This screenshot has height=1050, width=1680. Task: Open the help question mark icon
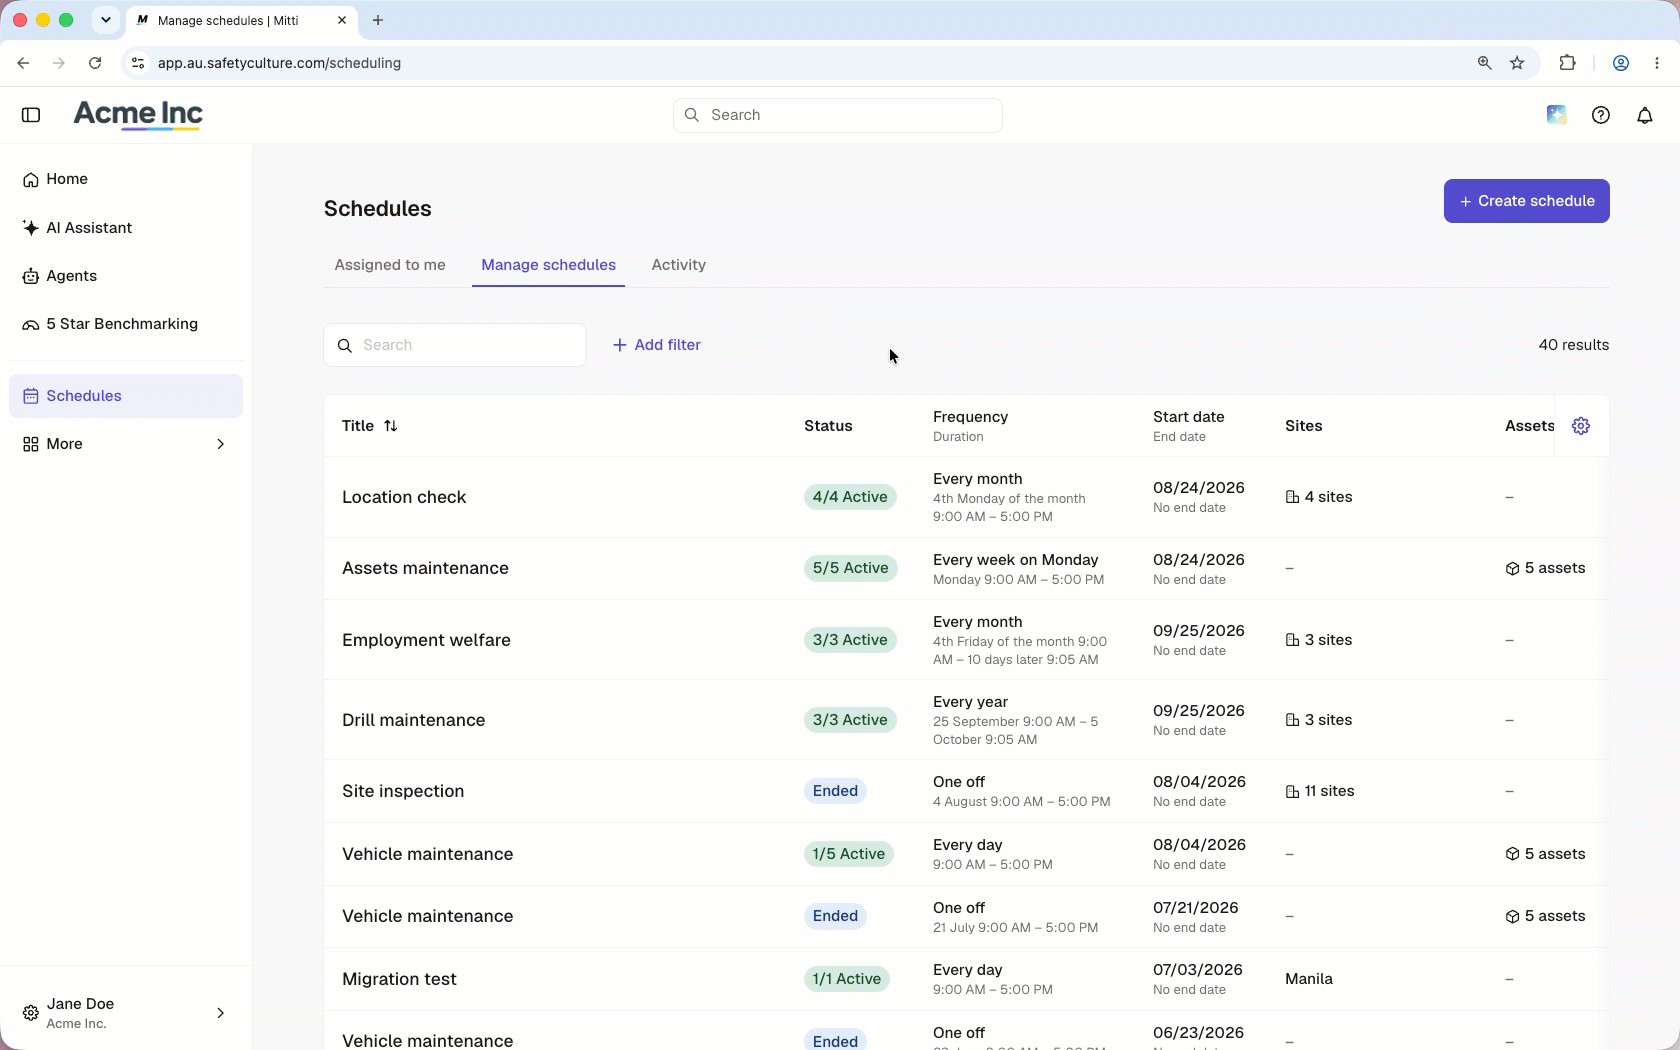(1601, 115)
